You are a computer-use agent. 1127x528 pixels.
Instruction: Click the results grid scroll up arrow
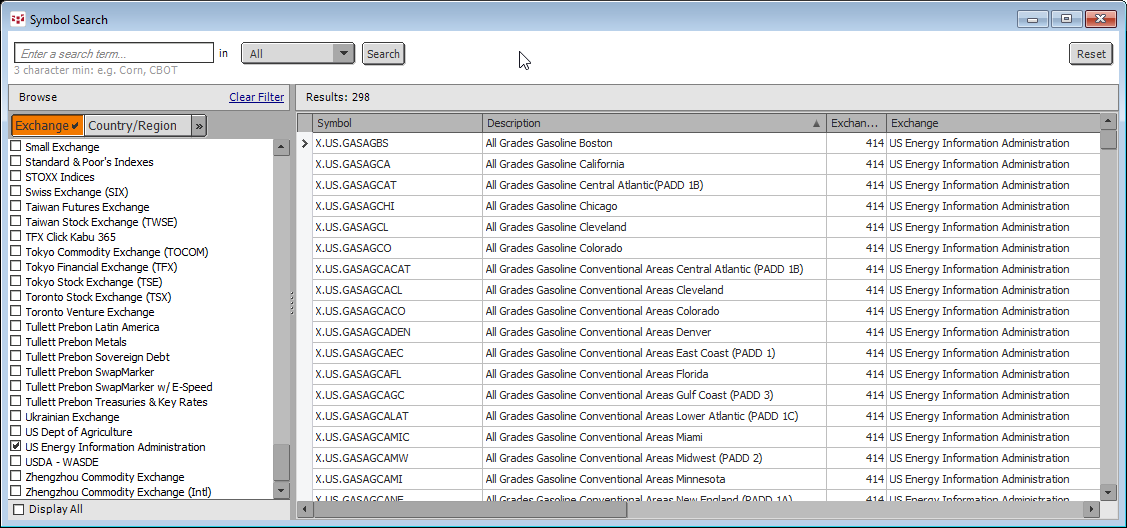click(1108, 121)
